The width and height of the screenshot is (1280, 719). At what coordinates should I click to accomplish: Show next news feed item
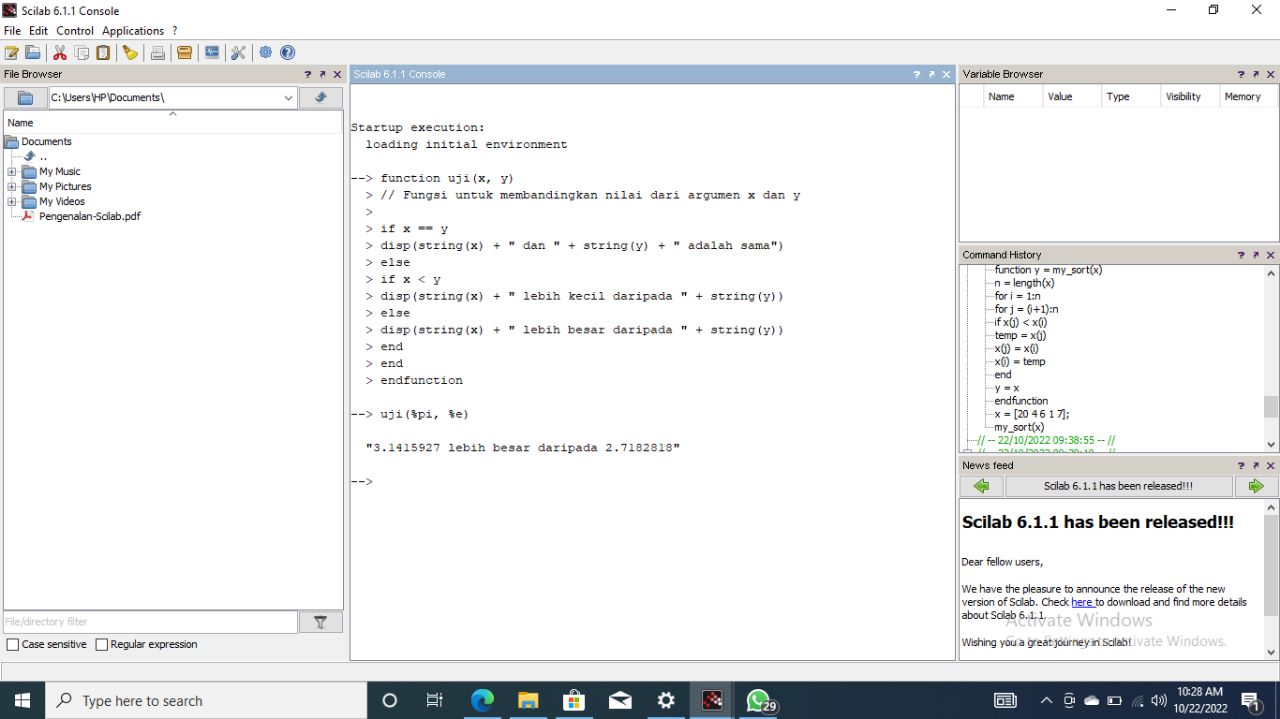1256,487
